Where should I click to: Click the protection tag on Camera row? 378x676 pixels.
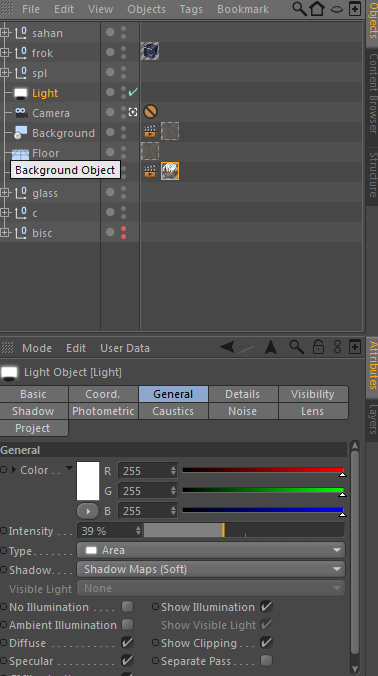pyautogui.click(x=150, y=112)
